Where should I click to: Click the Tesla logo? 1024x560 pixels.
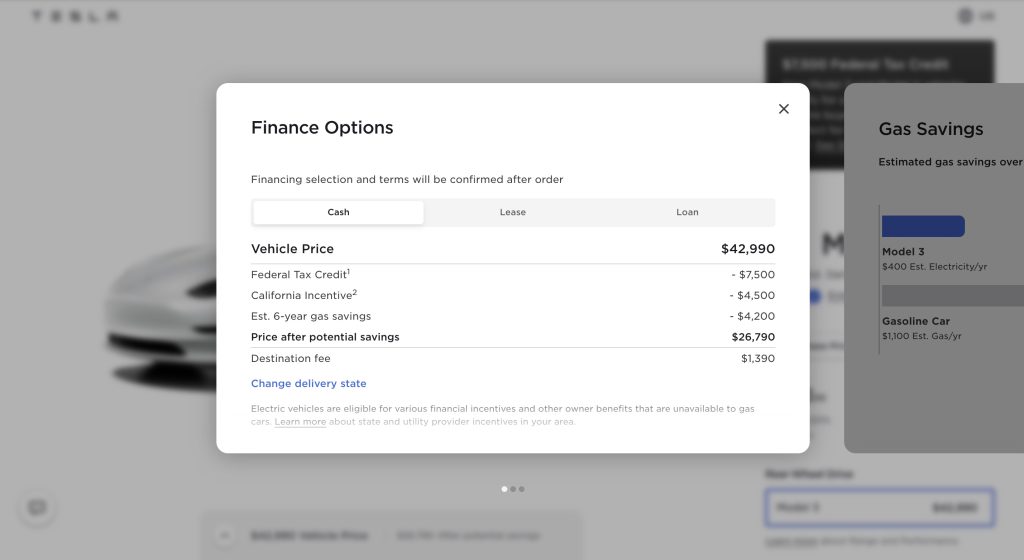(x=75, y=16)
